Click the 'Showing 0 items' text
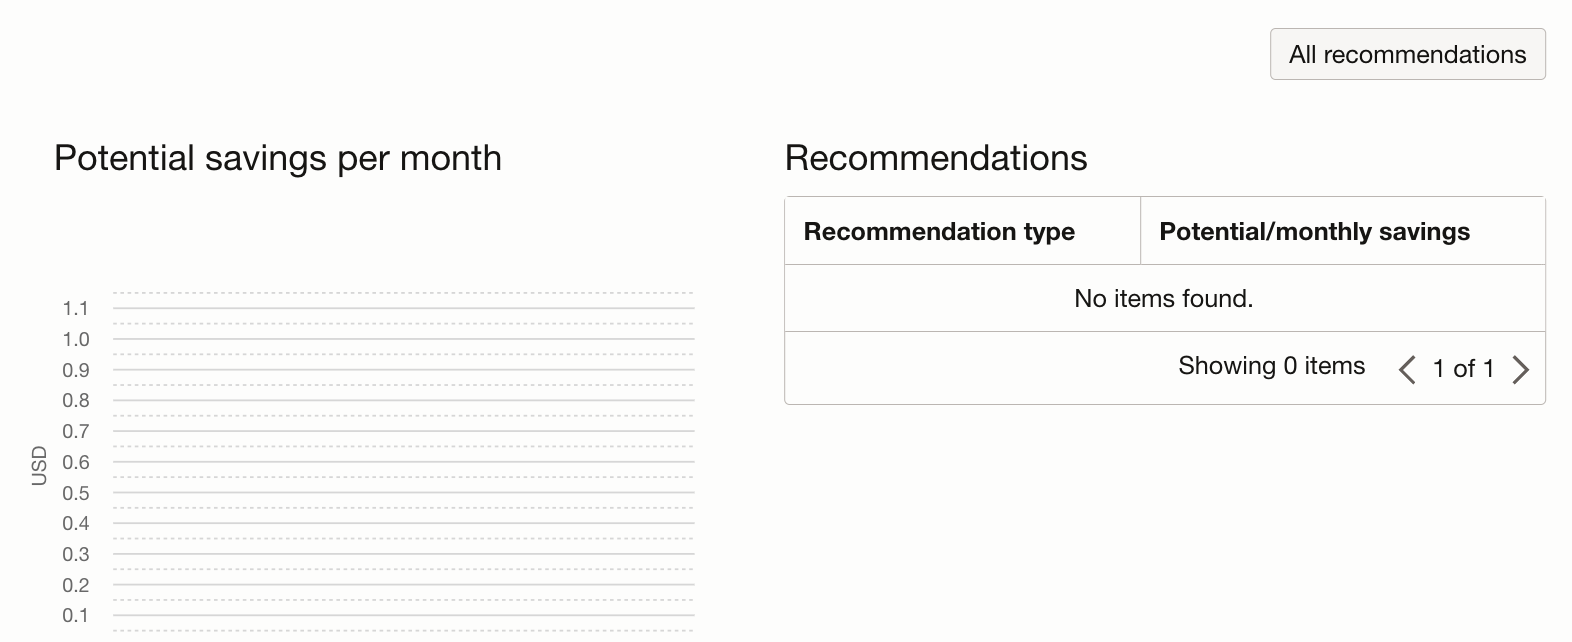This screenshot has height=642, width=1572. point(1271,366)
